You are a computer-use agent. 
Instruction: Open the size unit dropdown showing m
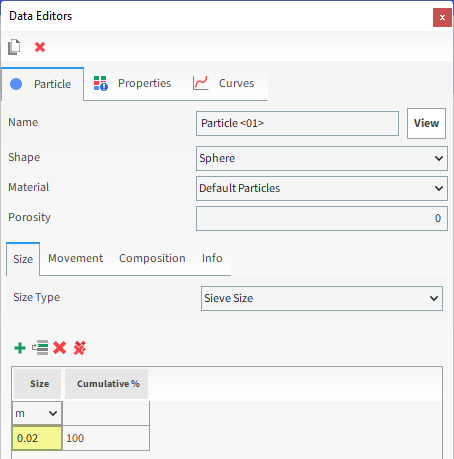click(37, 413)
